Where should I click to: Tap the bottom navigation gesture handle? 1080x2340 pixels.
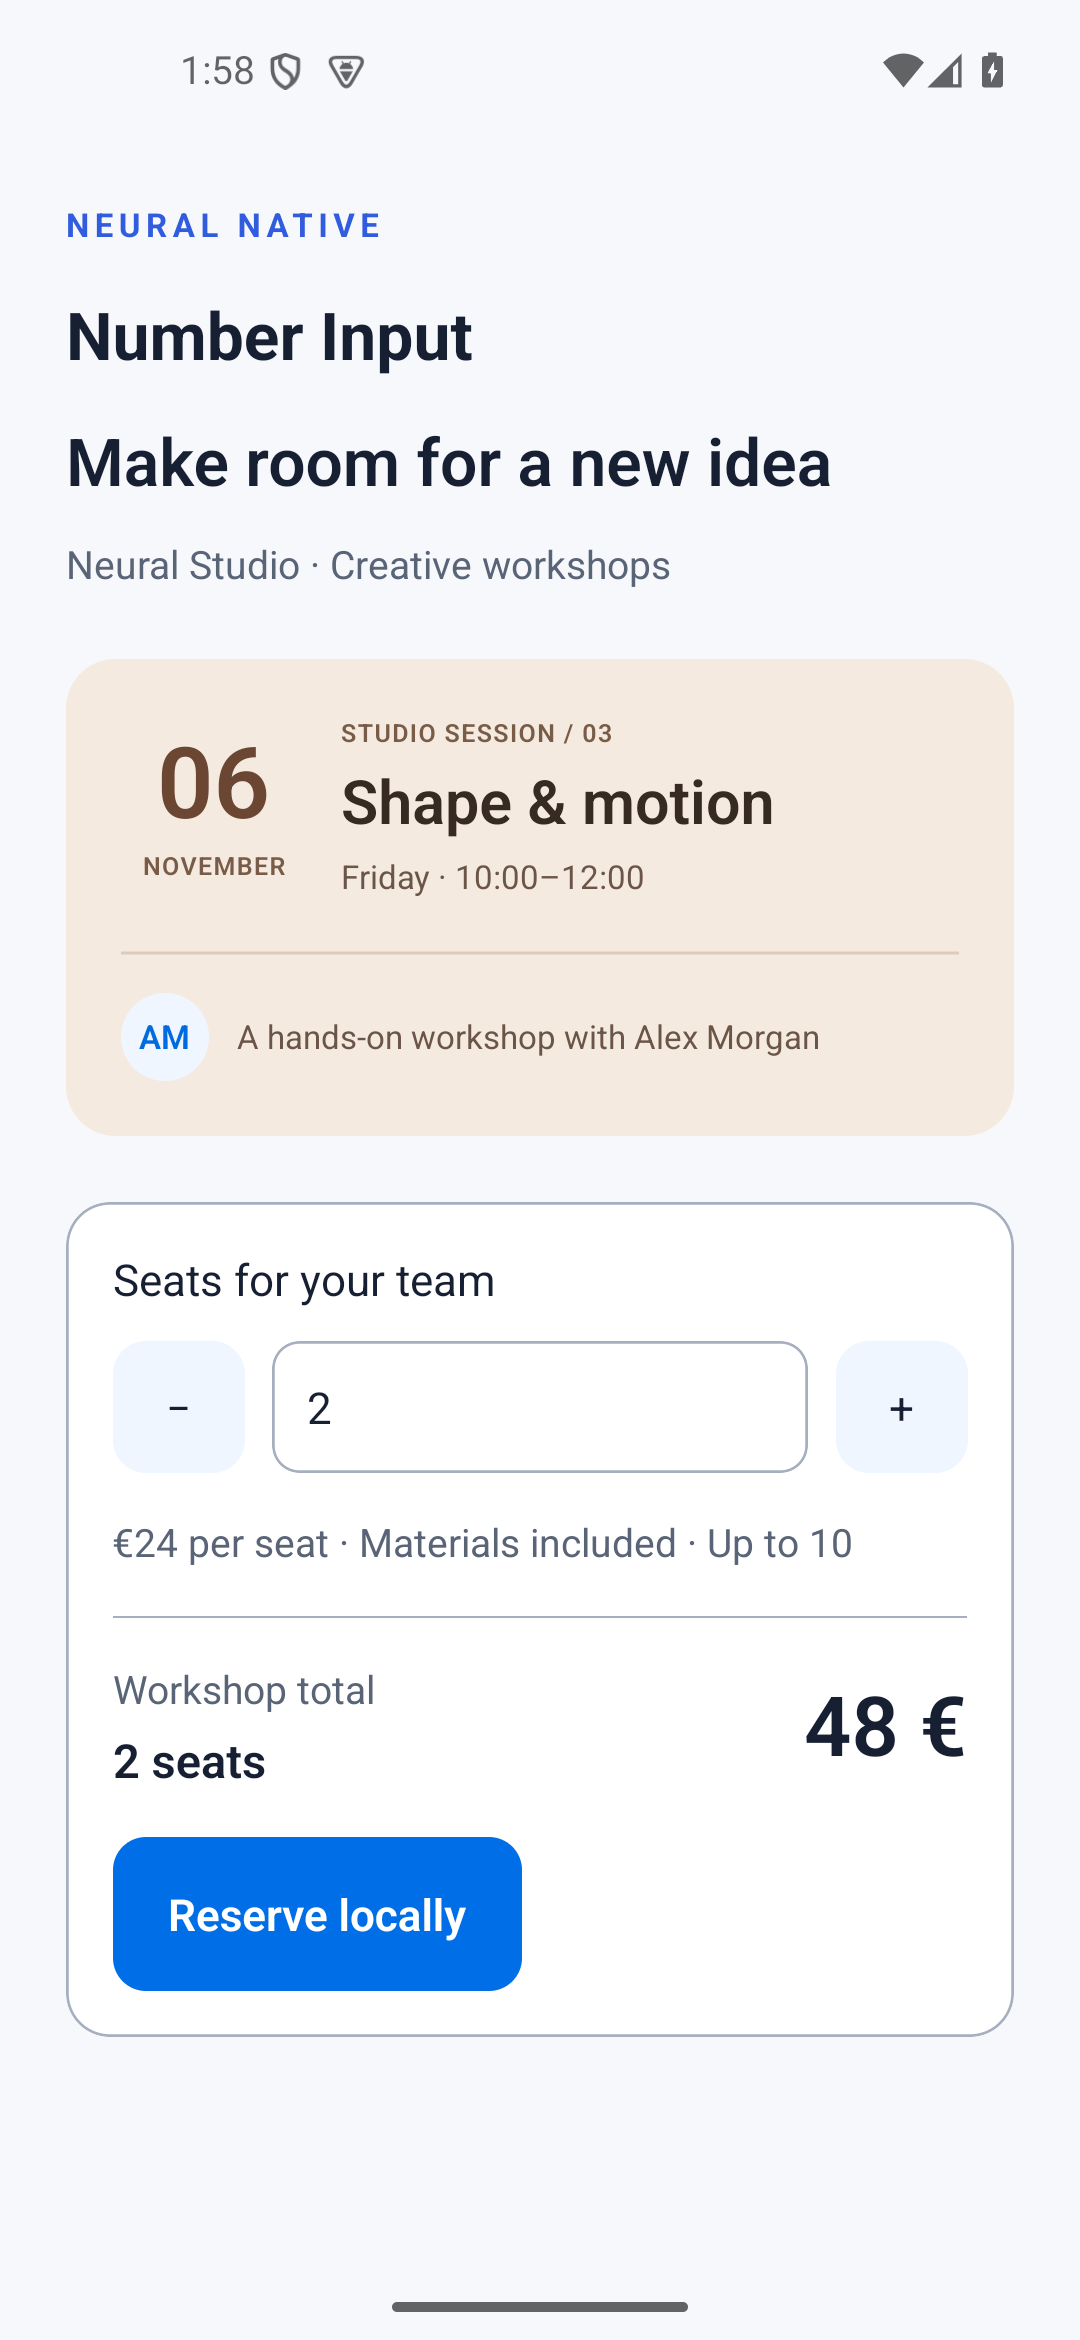pos(540,2307)
